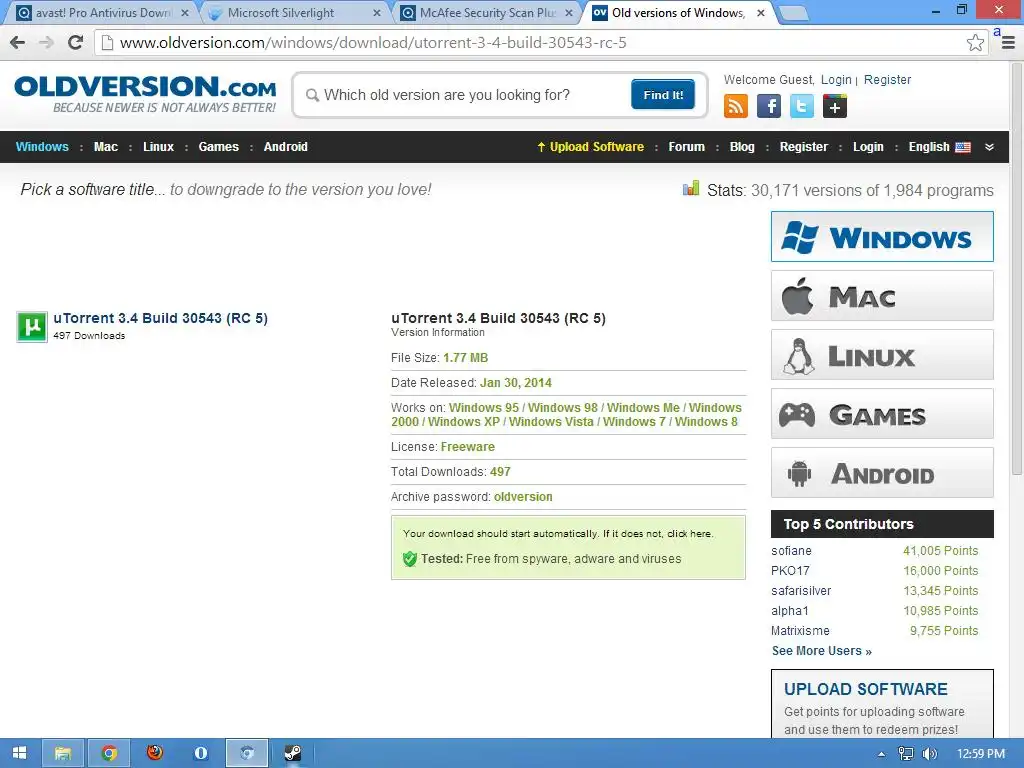Click Login in the black nav bar
The width and height of the screenshot is (1024, 768).
(868, 147)
